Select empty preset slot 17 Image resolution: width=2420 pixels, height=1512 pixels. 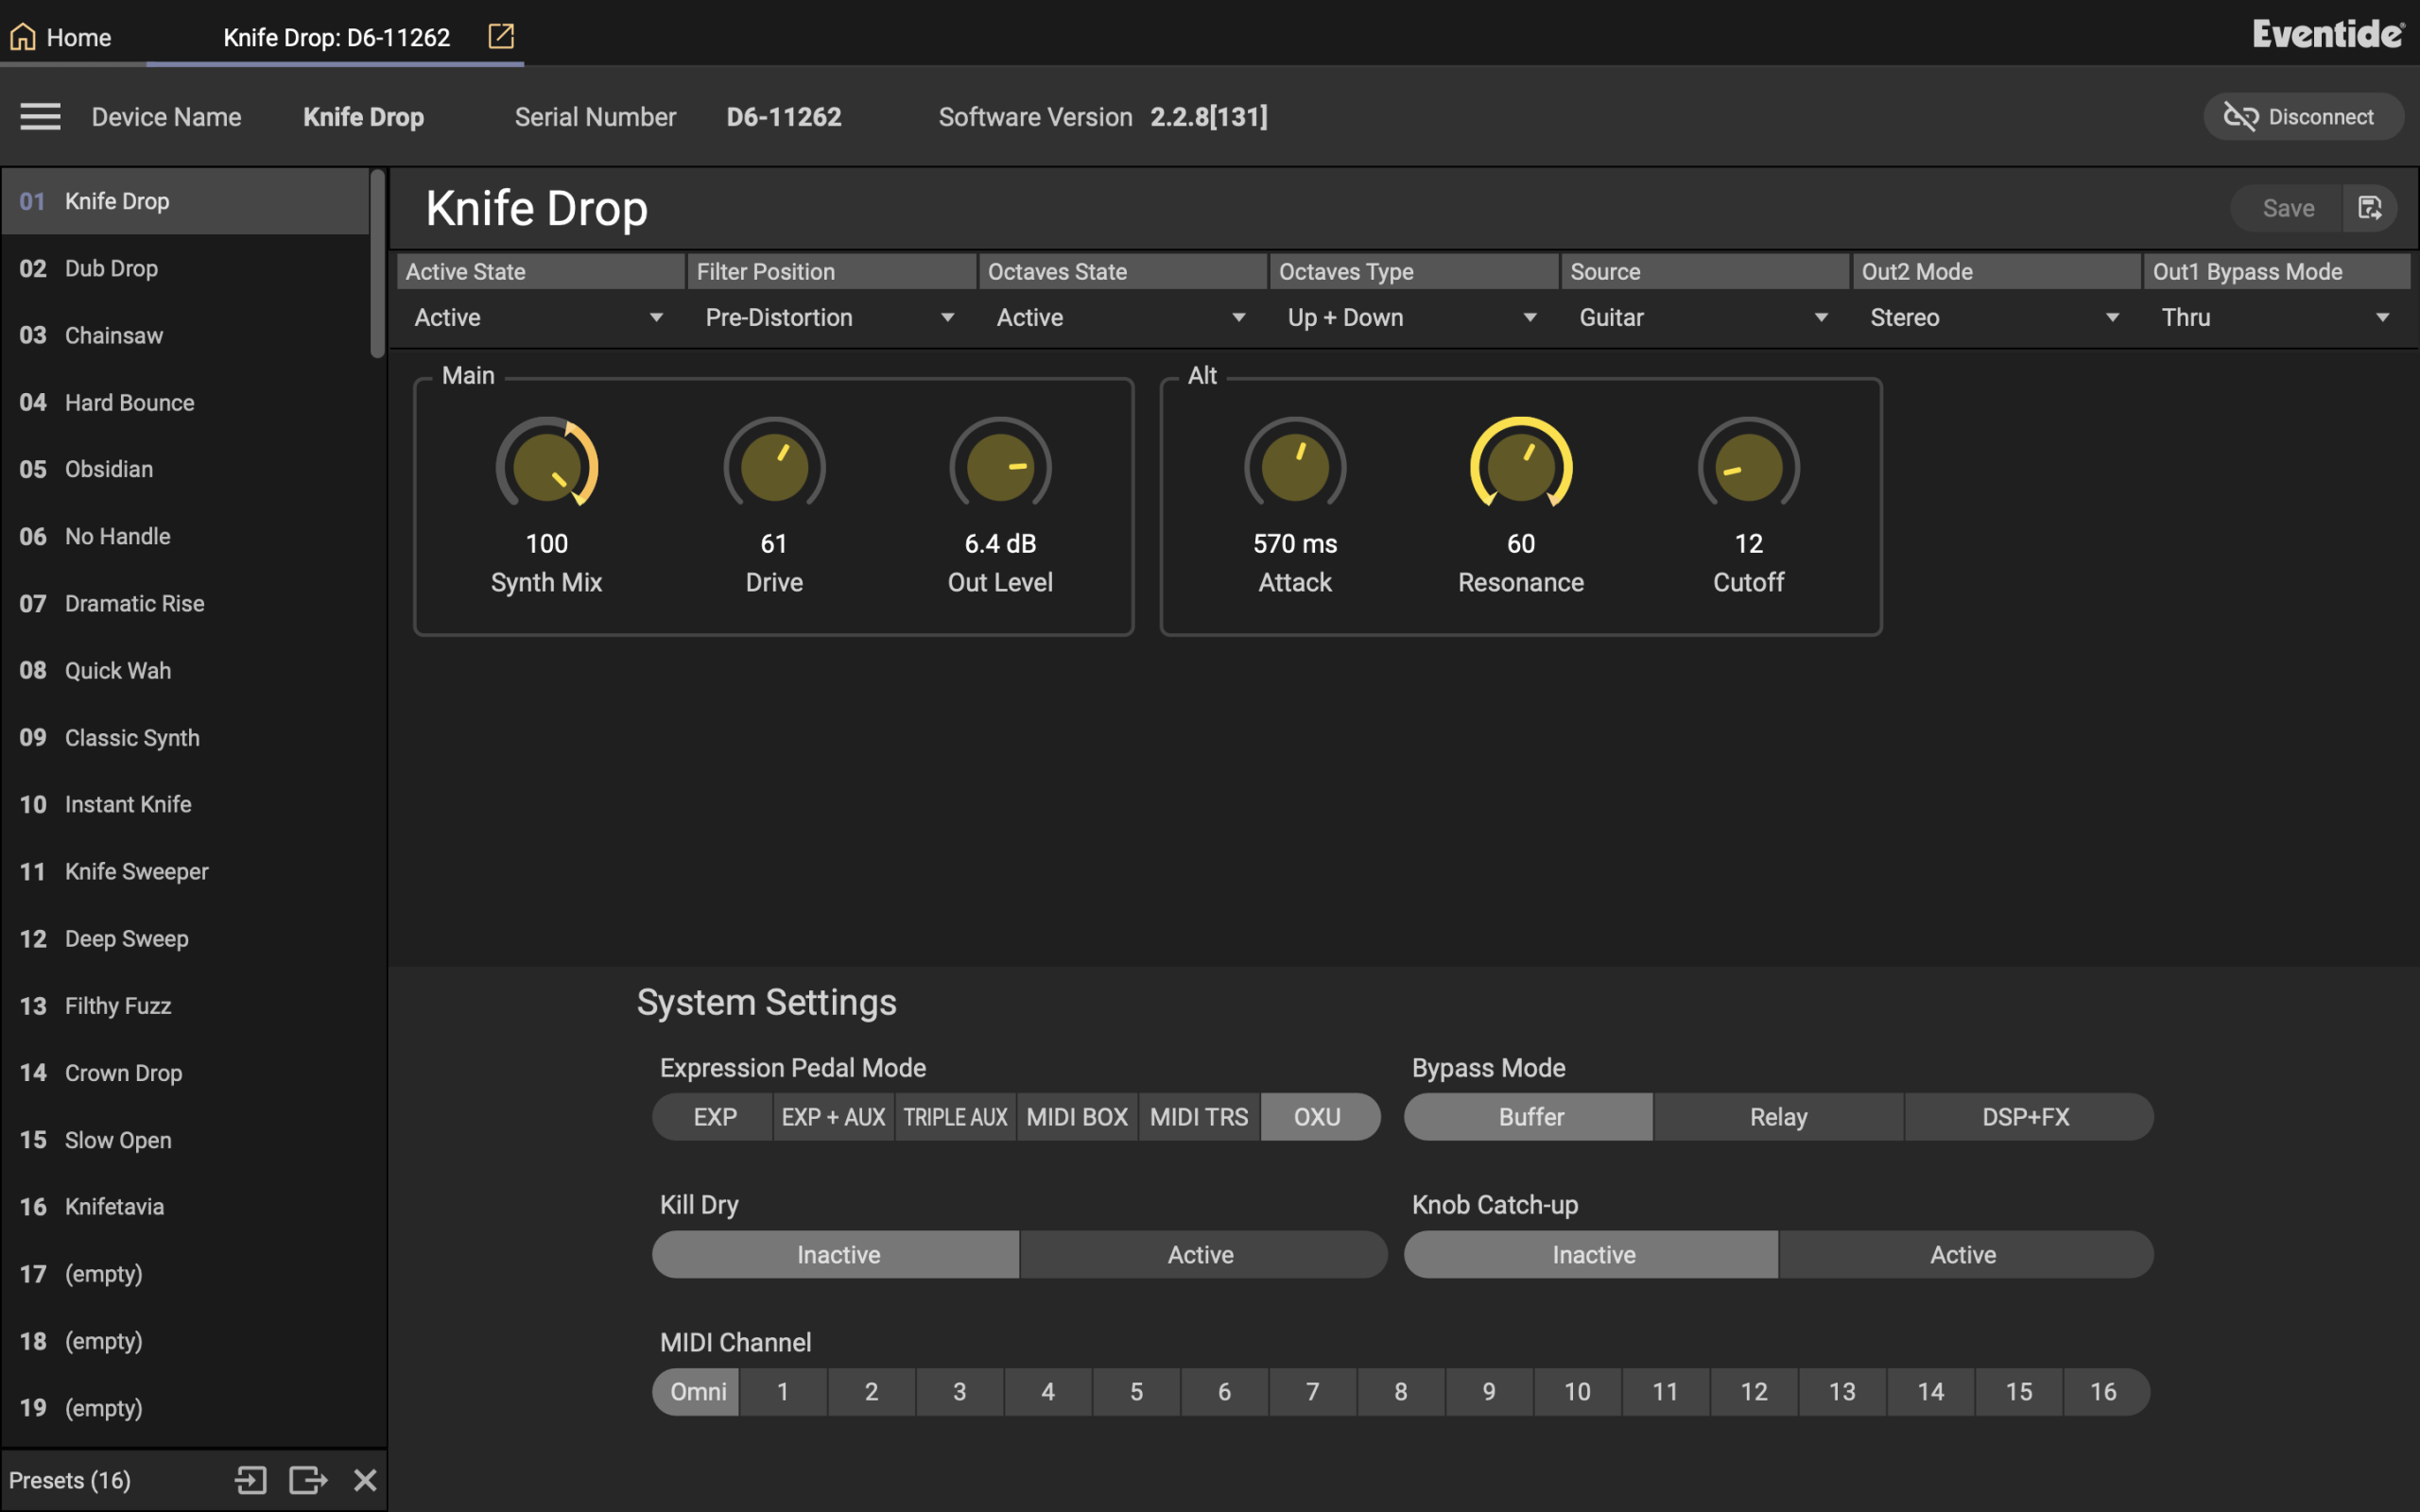(x=185, y=1273)
